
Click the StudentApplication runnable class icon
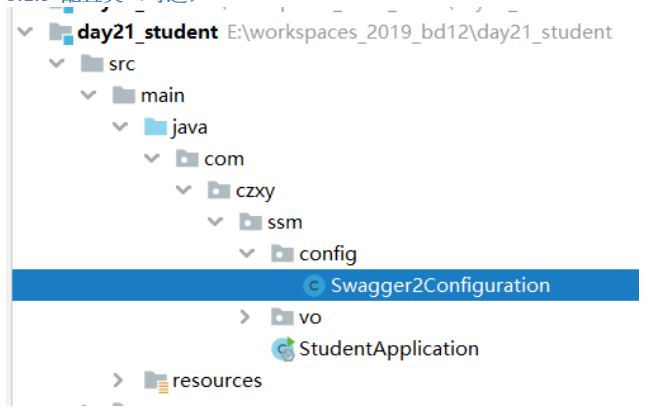pyautogui.click(x=283, y=349)
